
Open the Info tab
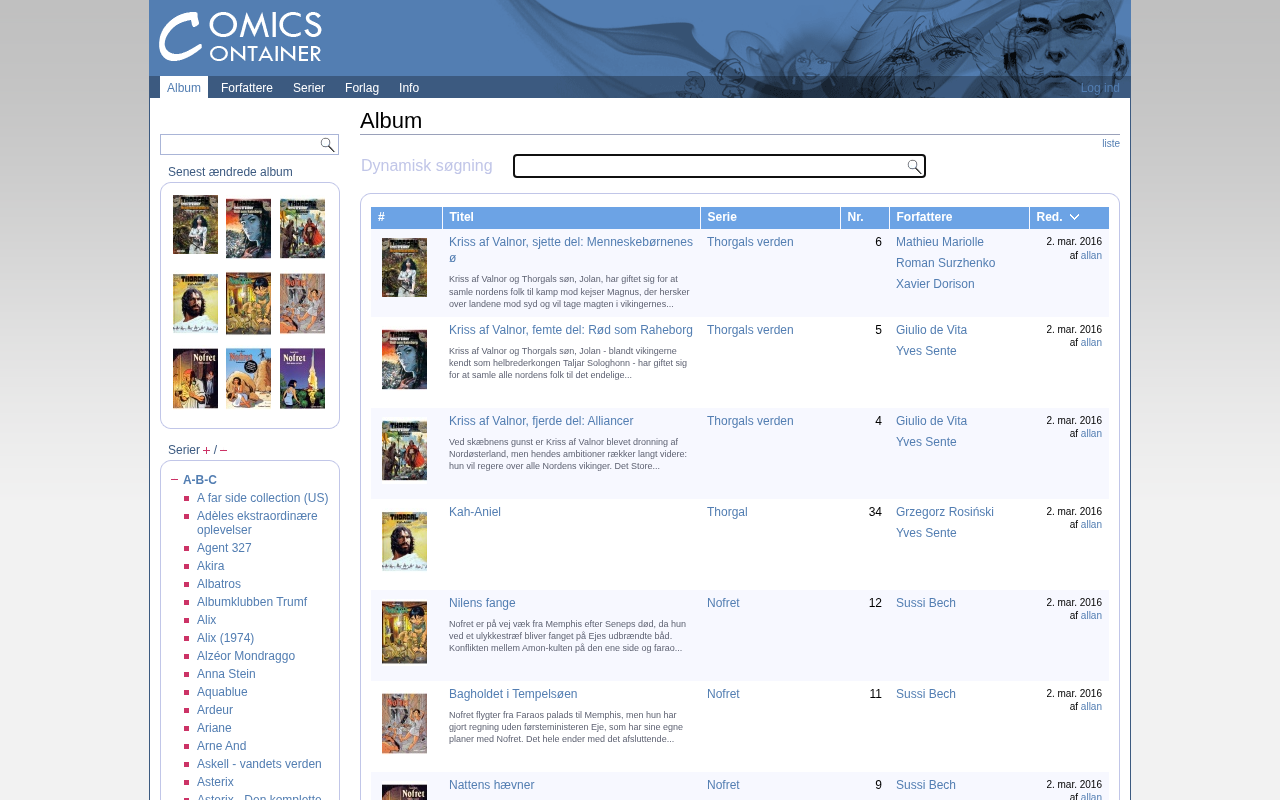point(409,88)
